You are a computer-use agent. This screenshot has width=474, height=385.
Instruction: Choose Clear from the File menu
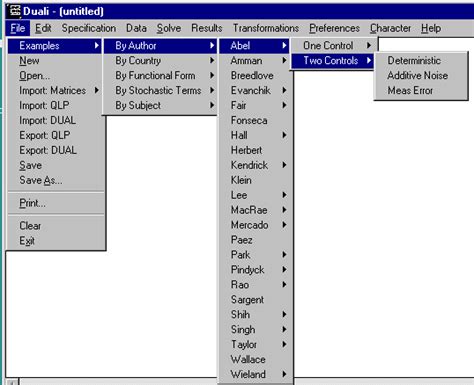pyautogui.click(x=55, y=226)
